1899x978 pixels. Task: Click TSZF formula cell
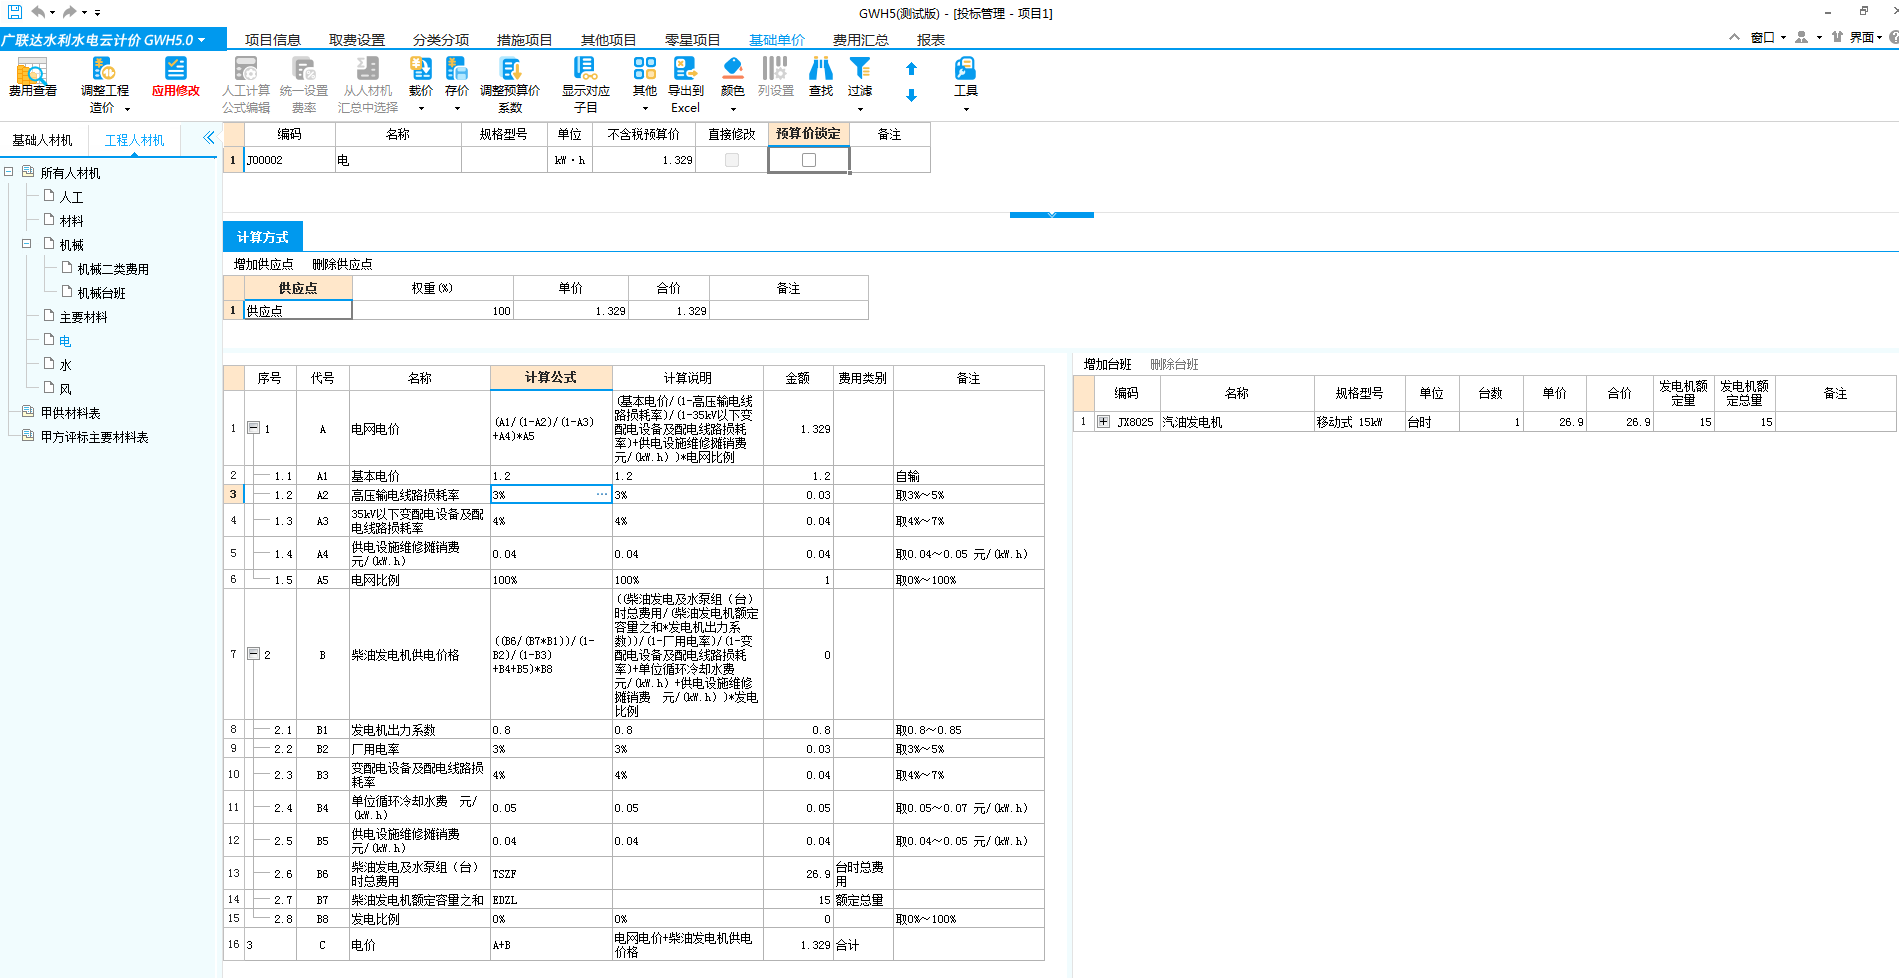click(551, 873)
